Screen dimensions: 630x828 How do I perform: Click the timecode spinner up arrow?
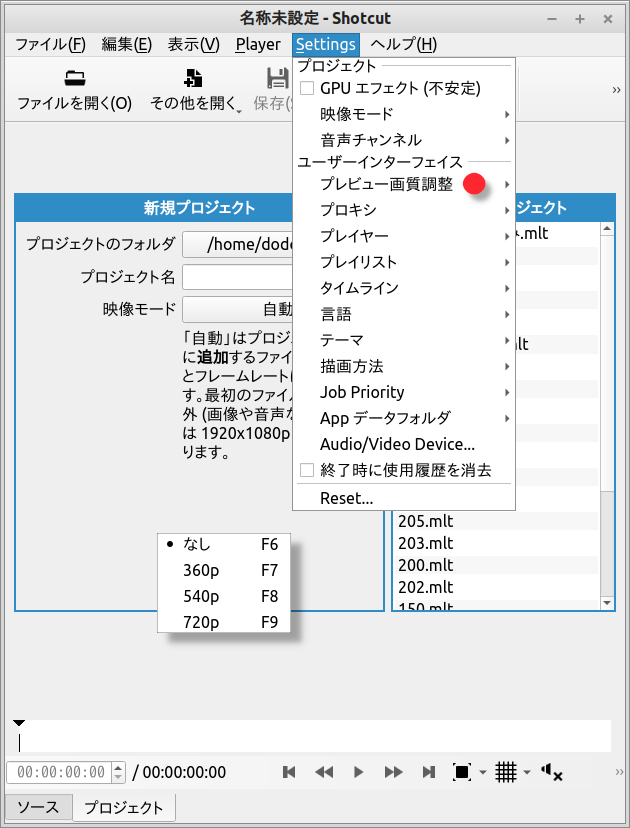118,767
